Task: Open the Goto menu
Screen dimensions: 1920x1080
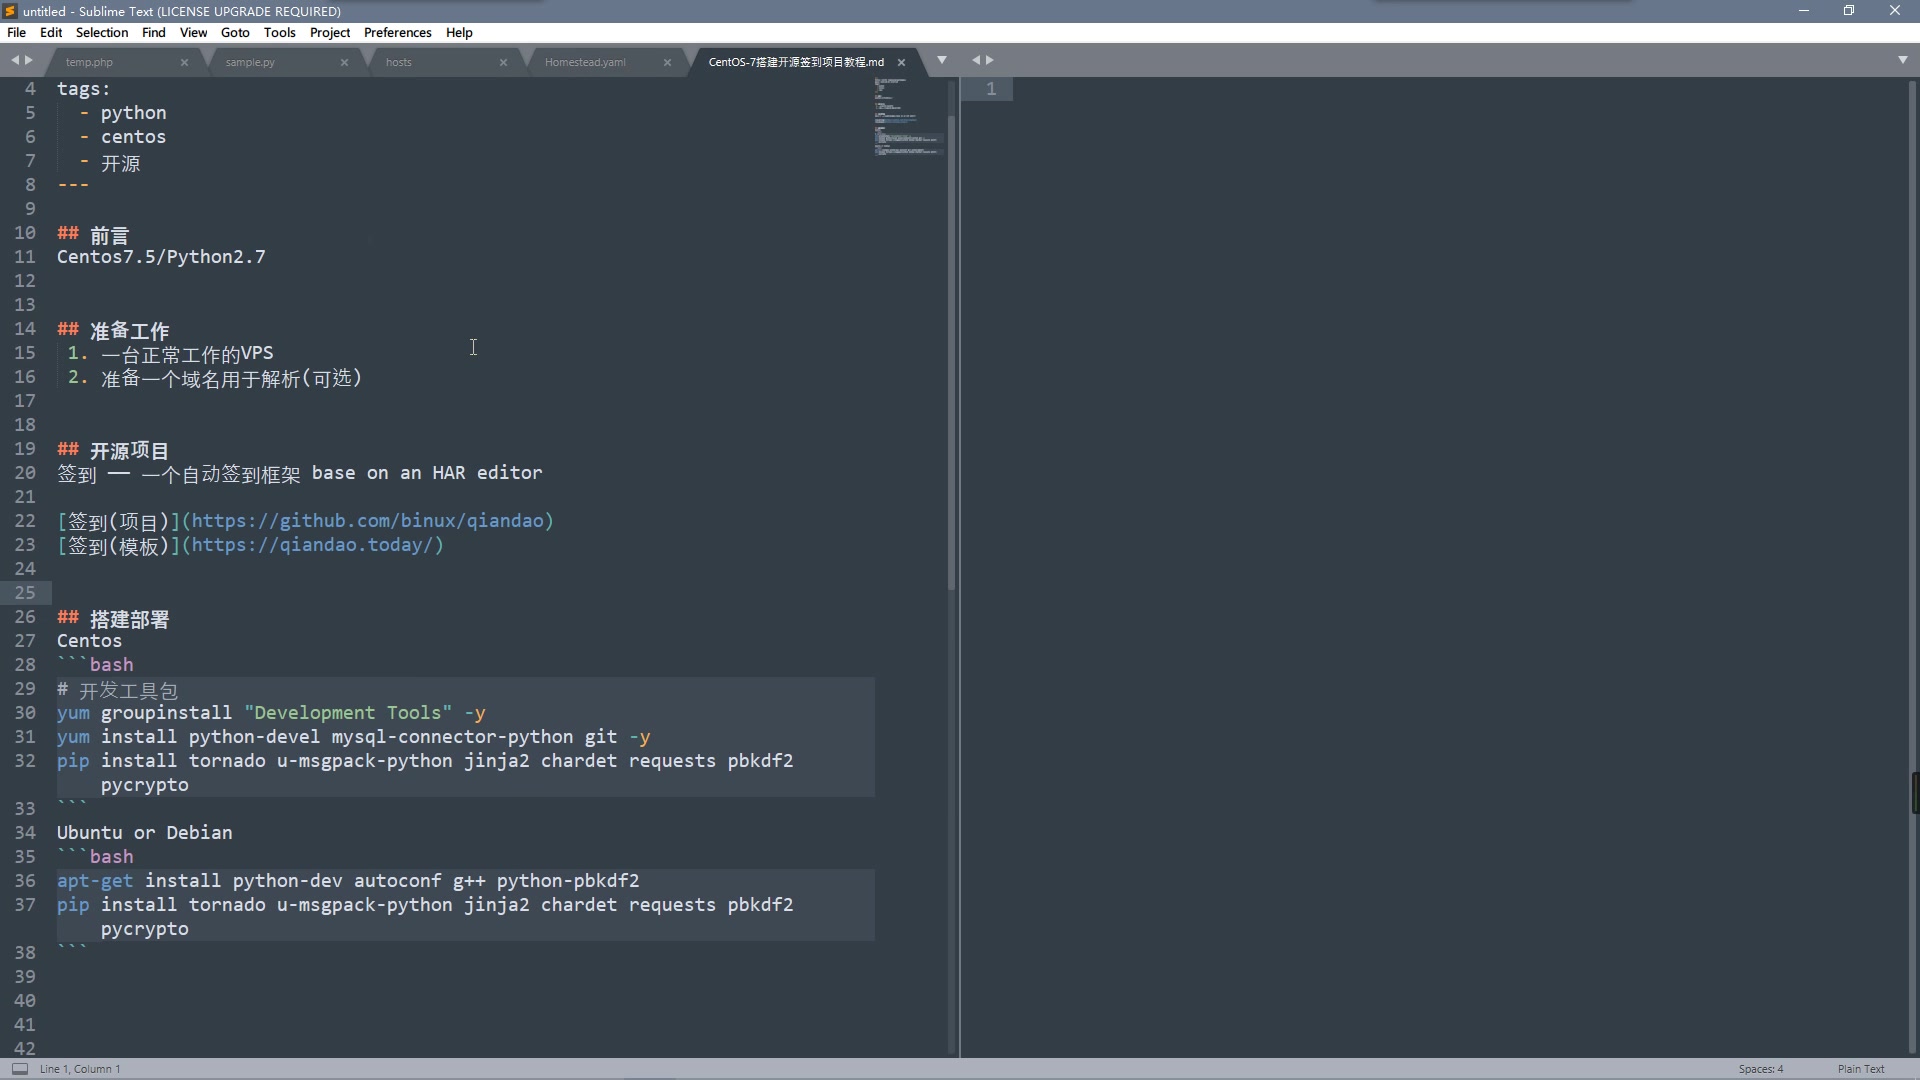Action: click(235, 32)
